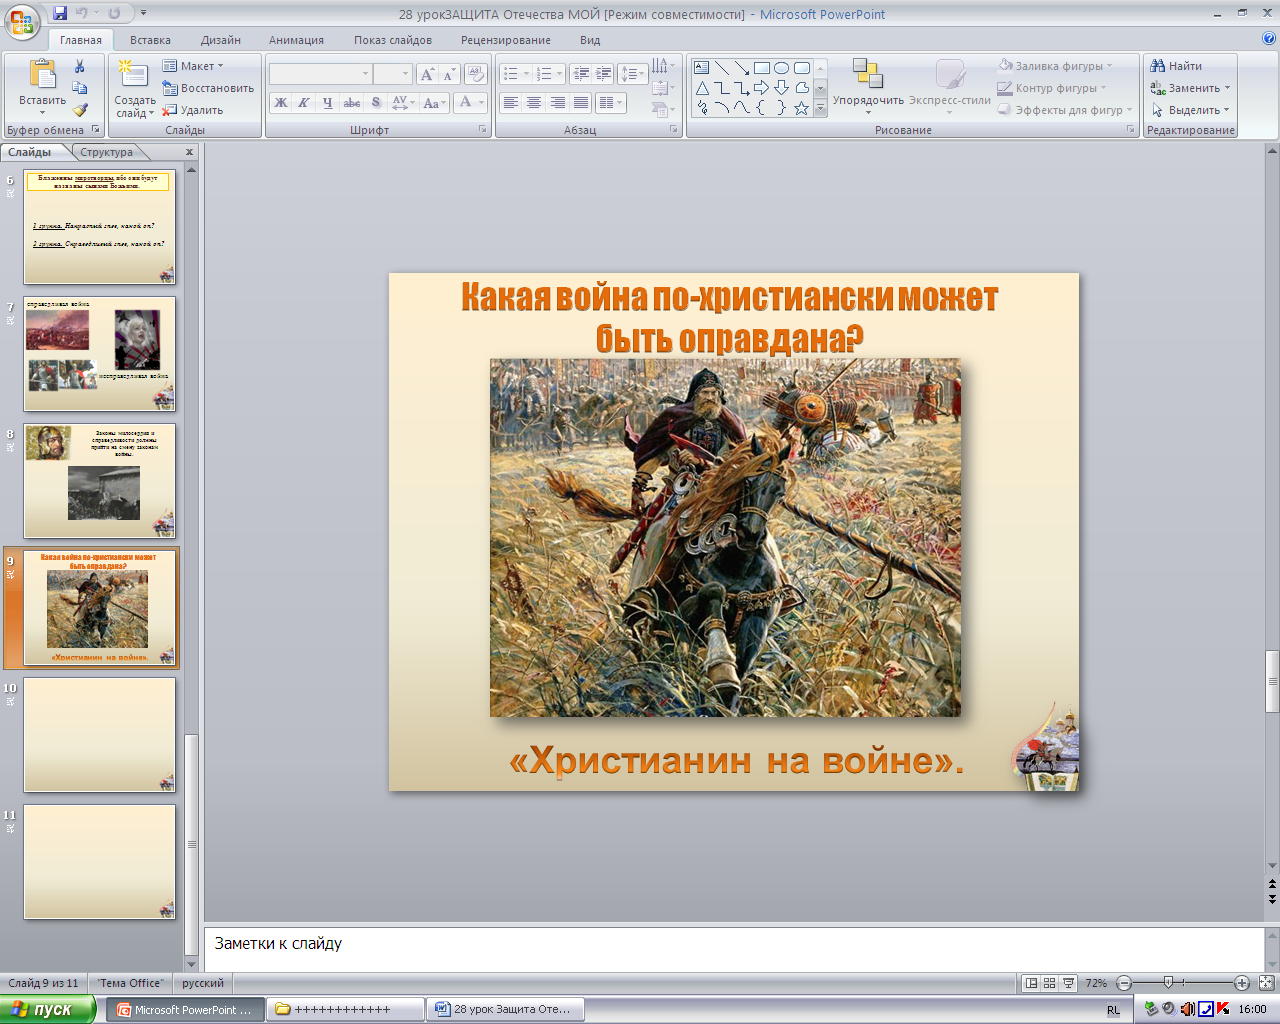Select the triangle shape
The height and width of the screenshot is (1024, 1280).
(702, 88)
